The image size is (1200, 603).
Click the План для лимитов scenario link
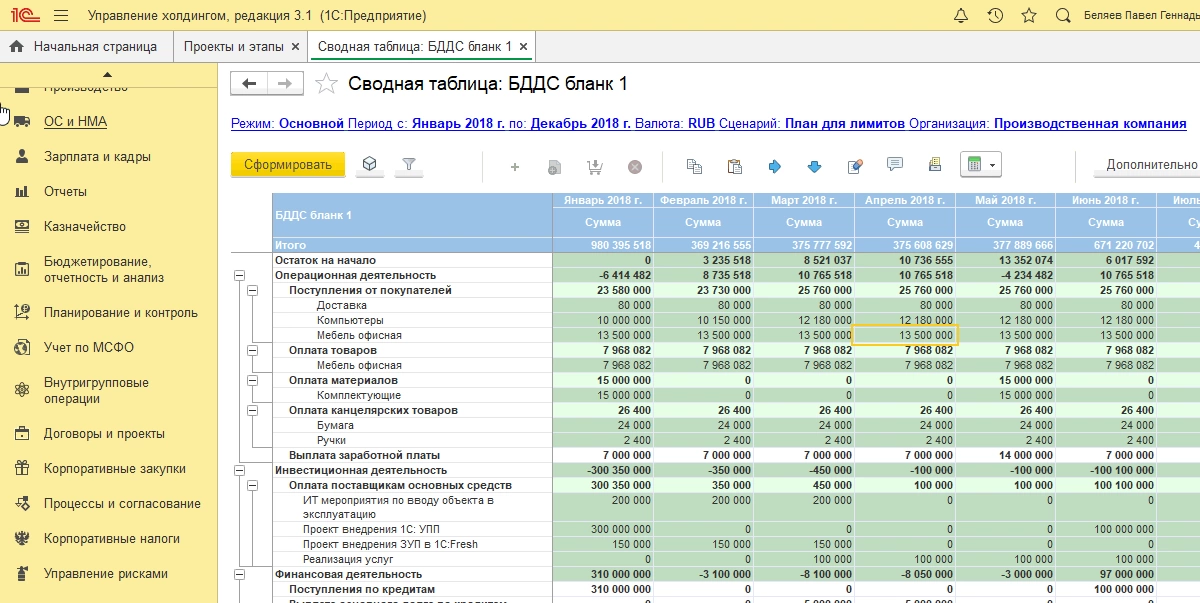click(845, 124)
